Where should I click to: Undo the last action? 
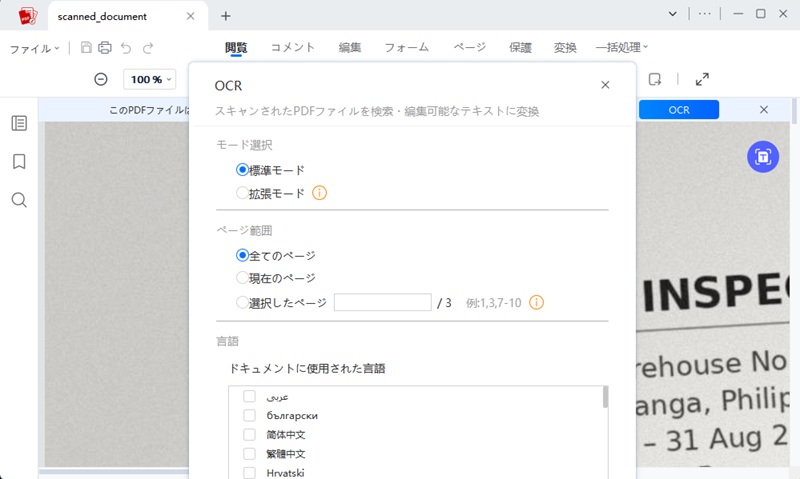(126, 48)
